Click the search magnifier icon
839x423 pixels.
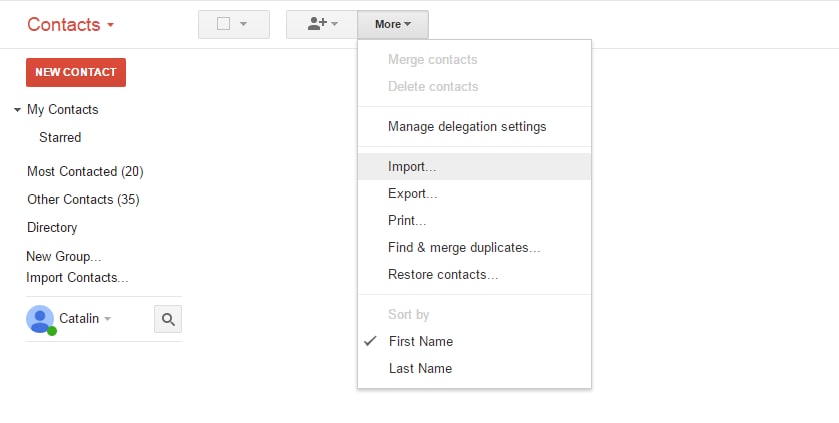tap(168, 319)
